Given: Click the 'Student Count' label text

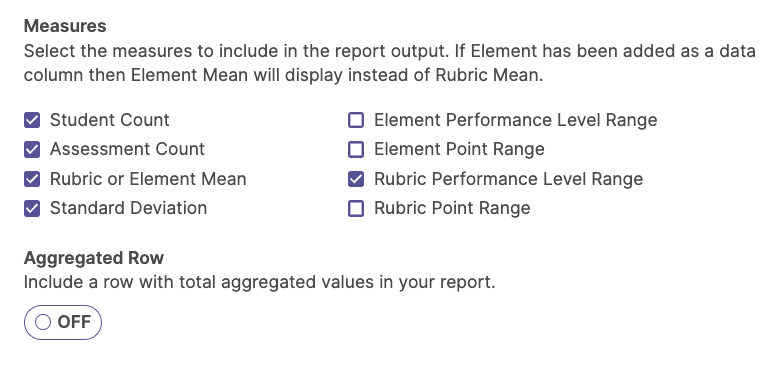Looking at the screenshot, I should 110,120.
